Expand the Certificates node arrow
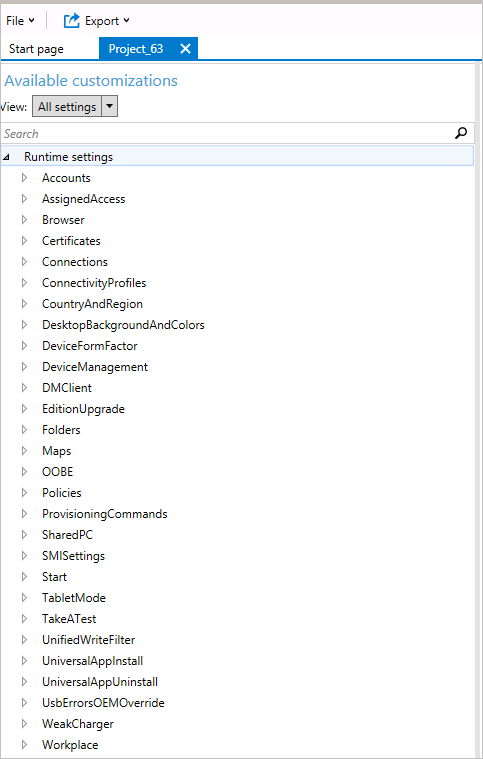483x759 pixels. click(24, 241)
